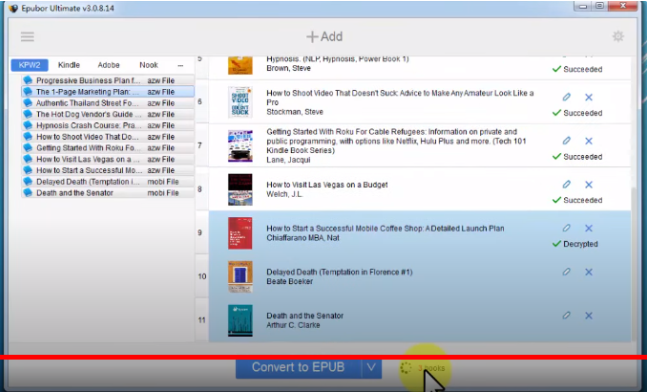Viewport: 647px width, 392px height.
Task: Expand the Convert to EPUB format dropdown arrow
Action: click(x=371, y=367)
